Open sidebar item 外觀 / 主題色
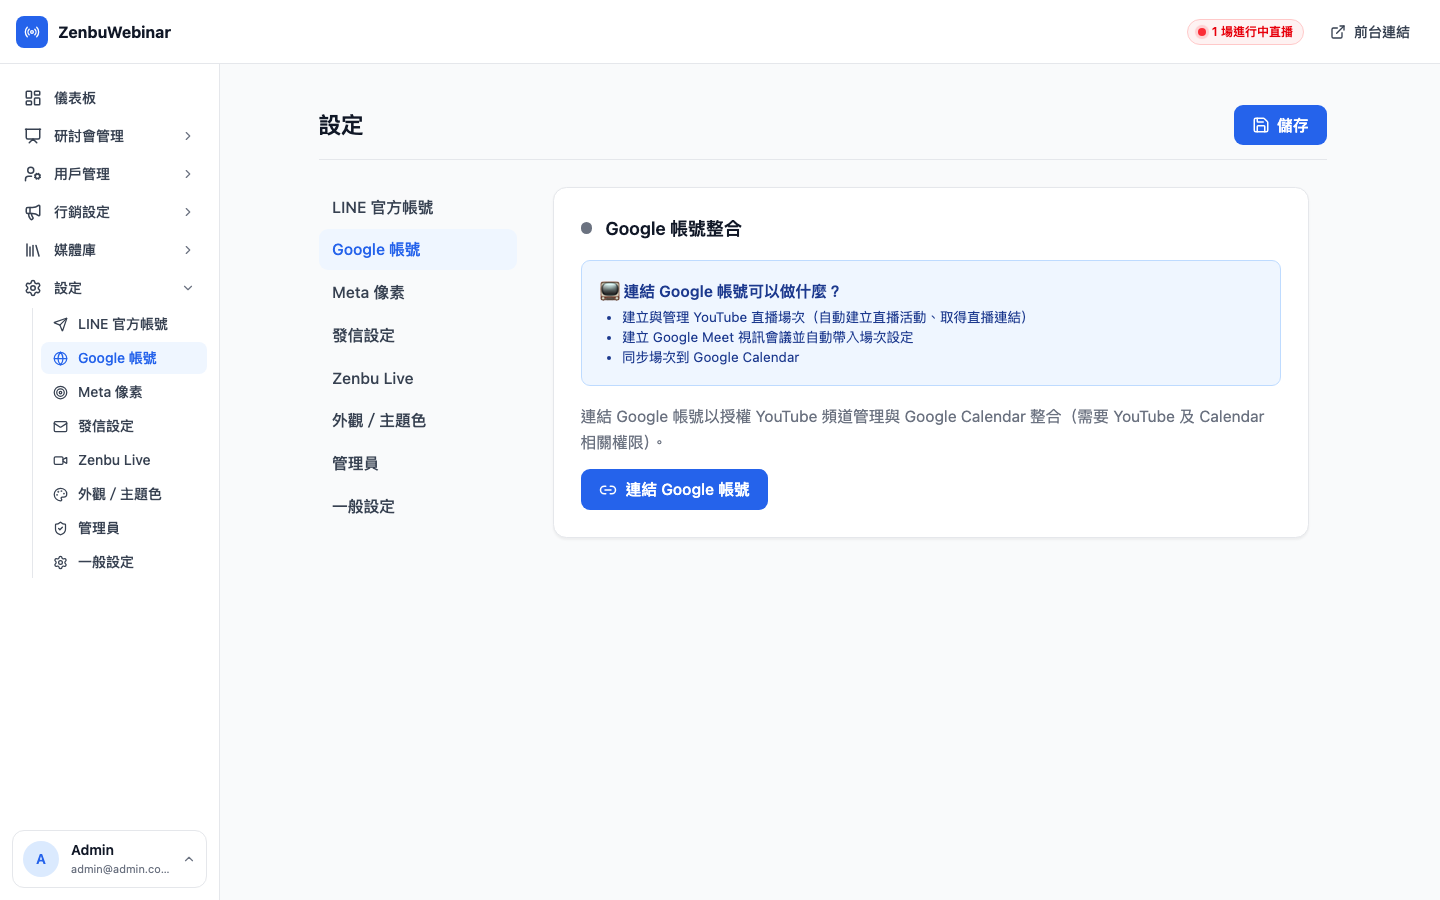Image resolution: width=1440 pixels, height=900 pixels. tap(124, 494)
